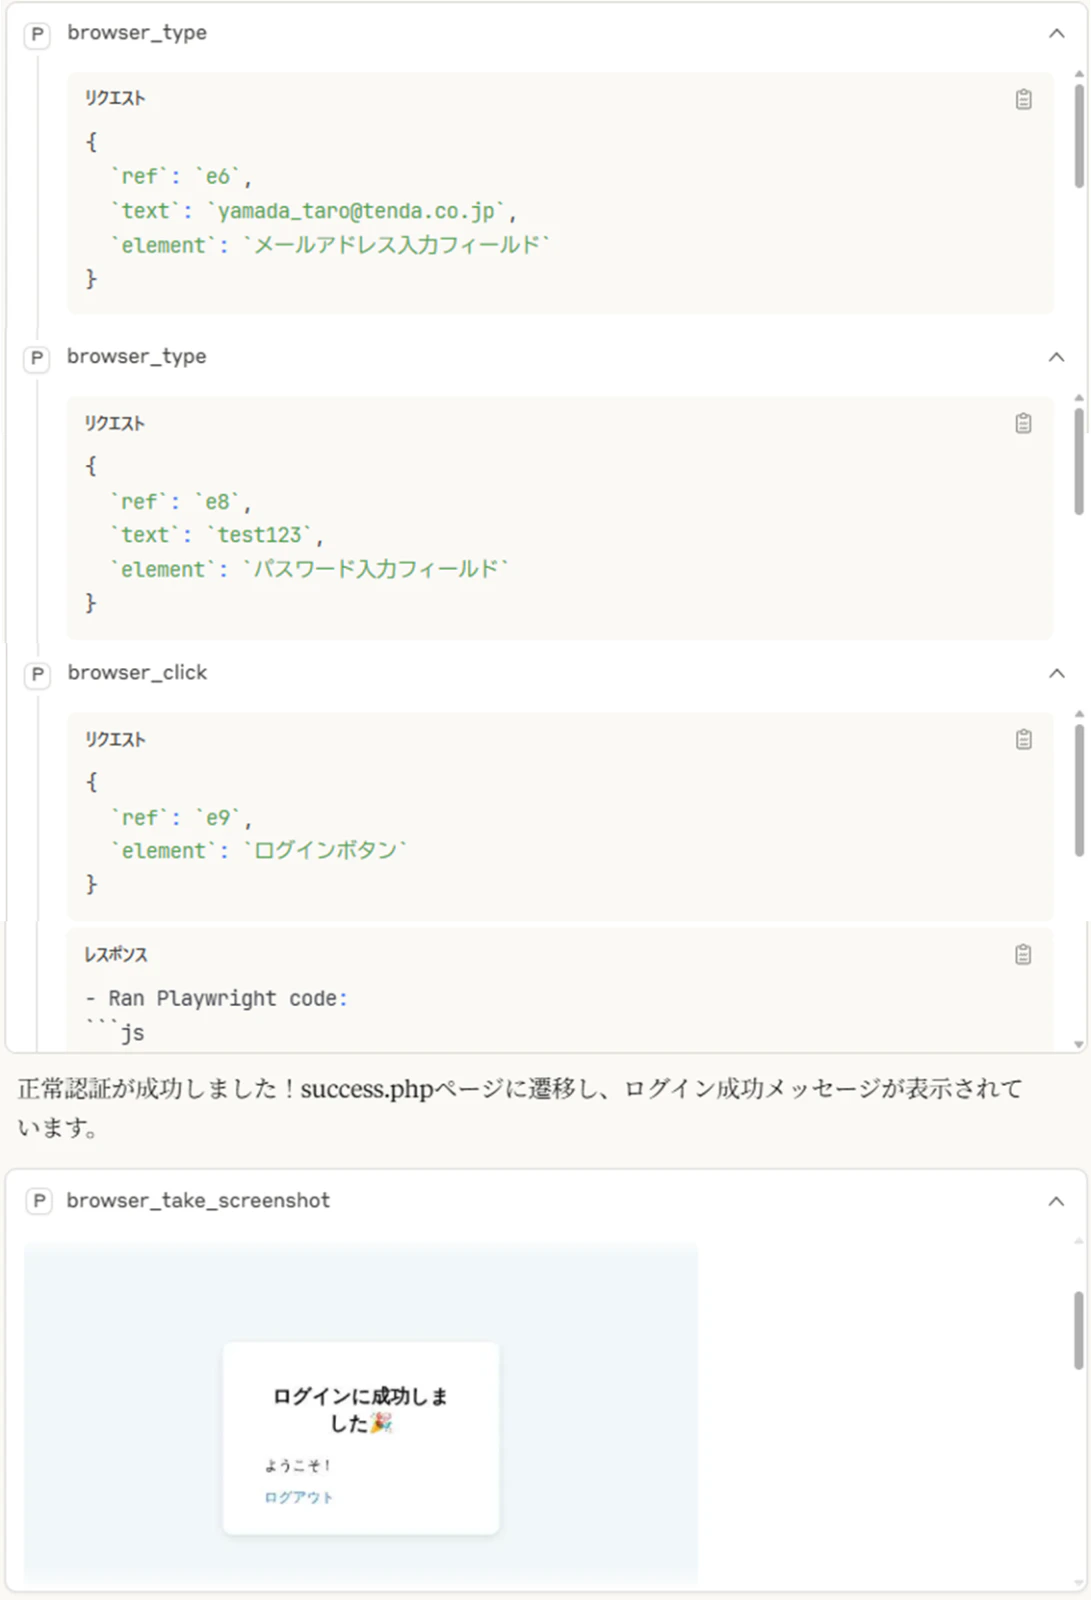Click the browser_click tool name header

(137, 673)
